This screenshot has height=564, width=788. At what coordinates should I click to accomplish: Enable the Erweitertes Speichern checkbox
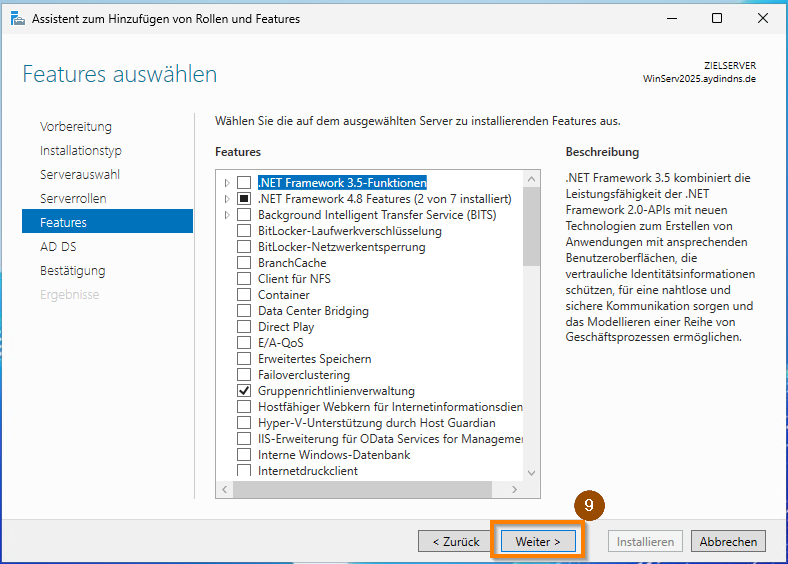click(244, 358)
